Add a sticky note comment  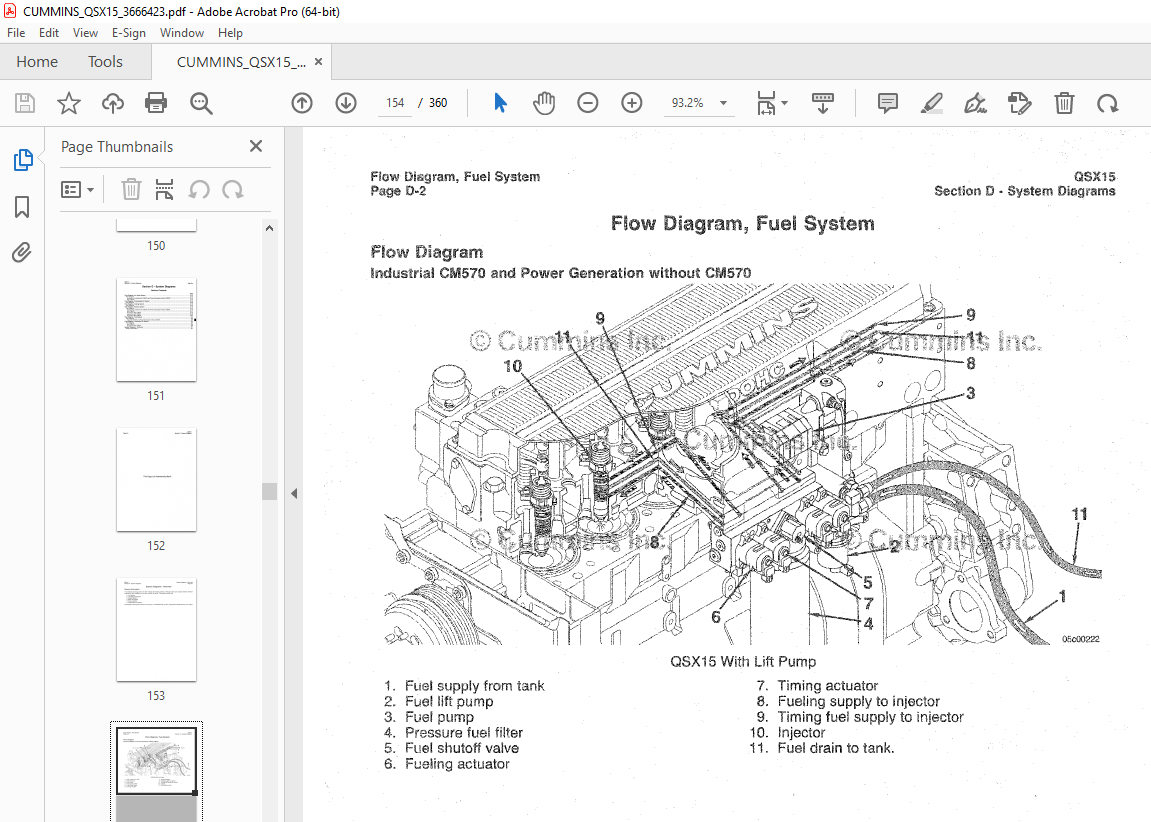pos(887,103)
